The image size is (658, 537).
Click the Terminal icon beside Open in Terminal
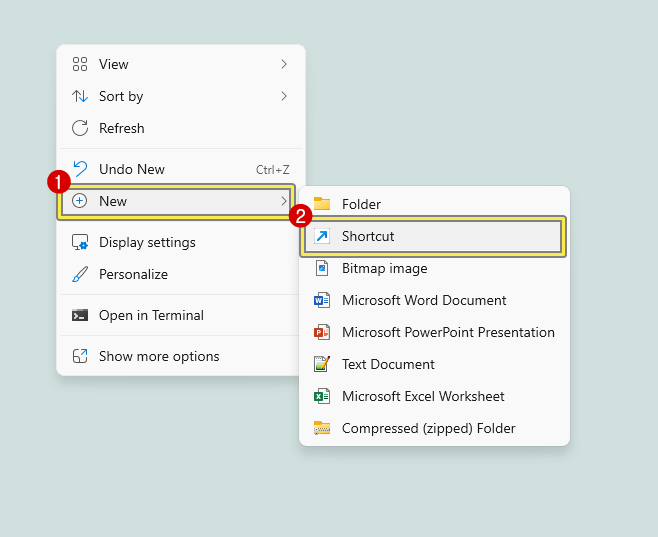[x=80, y=315]
